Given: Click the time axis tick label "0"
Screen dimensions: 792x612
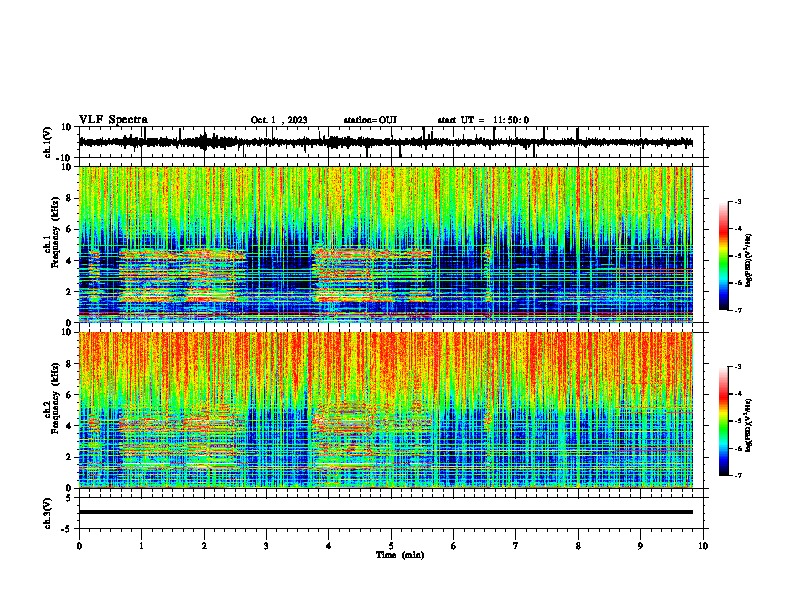Looking at the screenshot, I should [79, 546].
